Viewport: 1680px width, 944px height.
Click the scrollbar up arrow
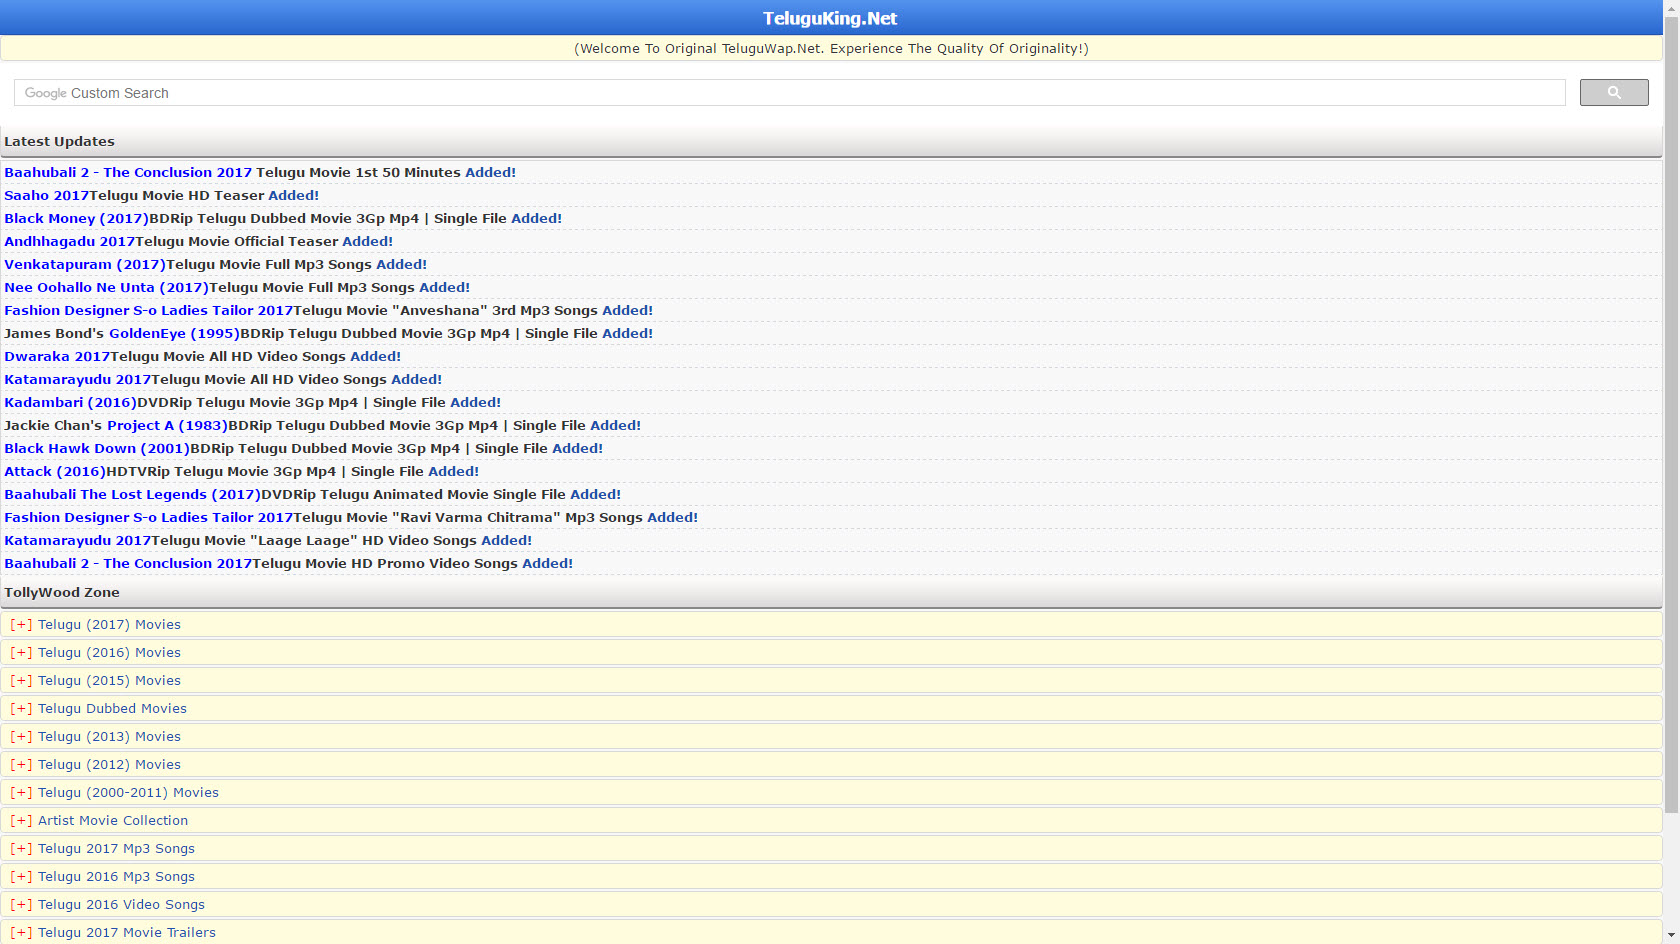pos(1671,6)
